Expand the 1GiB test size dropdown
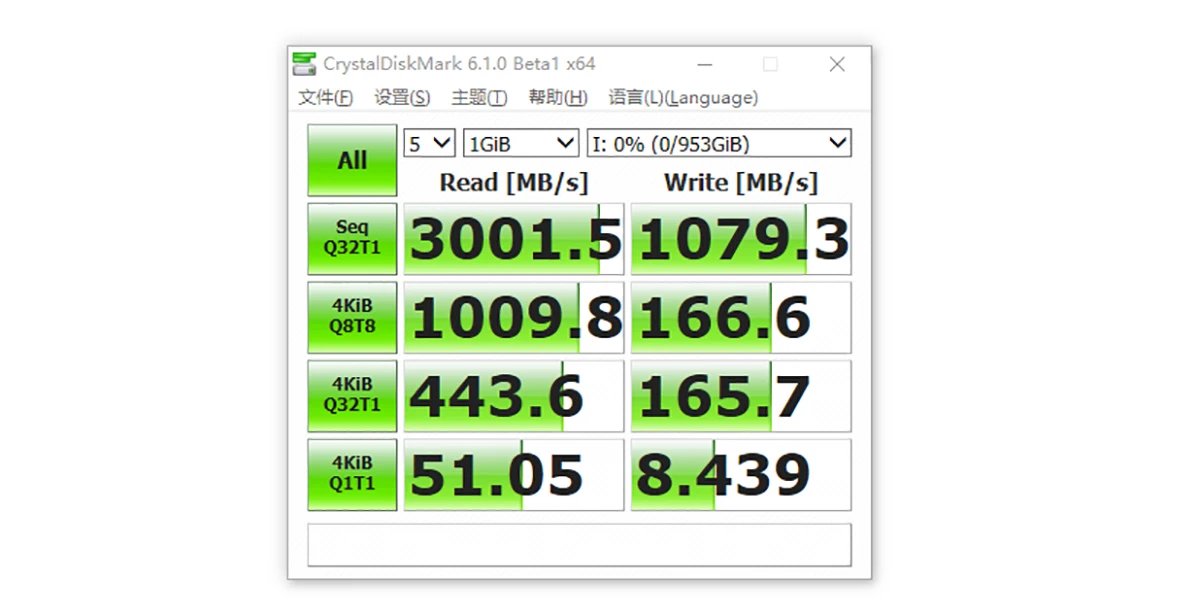The width and height of the screenshot is (1200, 615). 521,143
